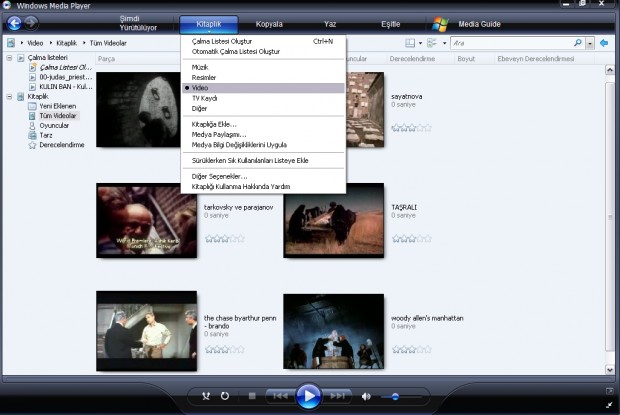Open the Yaz tab
620x415 pixels.
click(x=330, y=24)
